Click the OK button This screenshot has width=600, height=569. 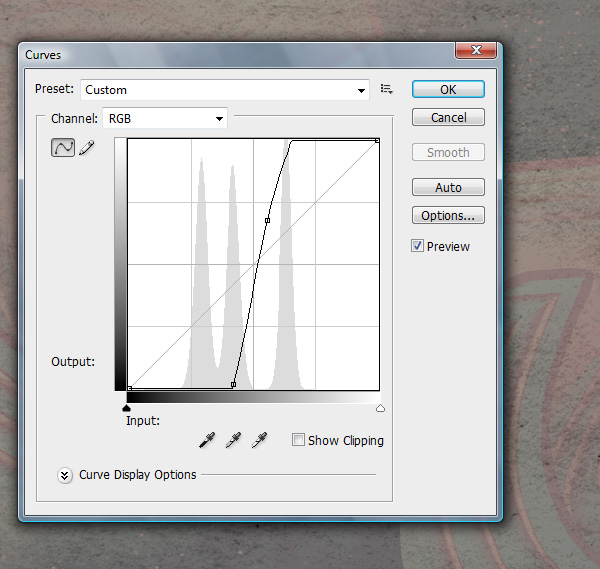[x=448, y=89]
